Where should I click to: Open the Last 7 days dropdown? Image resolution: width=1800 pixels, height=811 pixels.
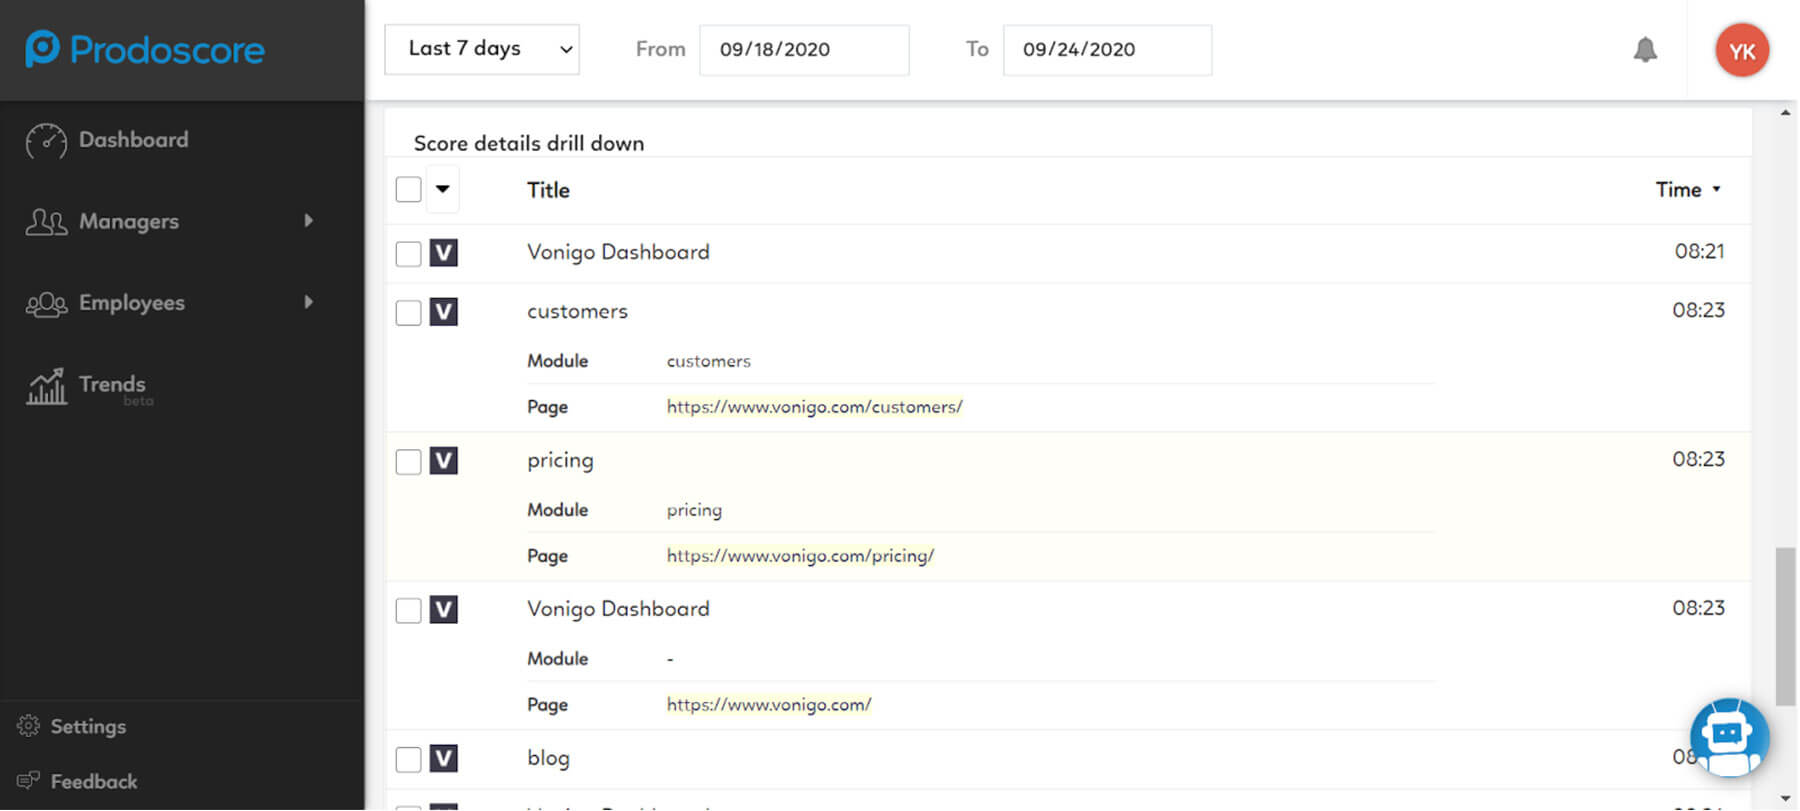(x=482, y=49)
